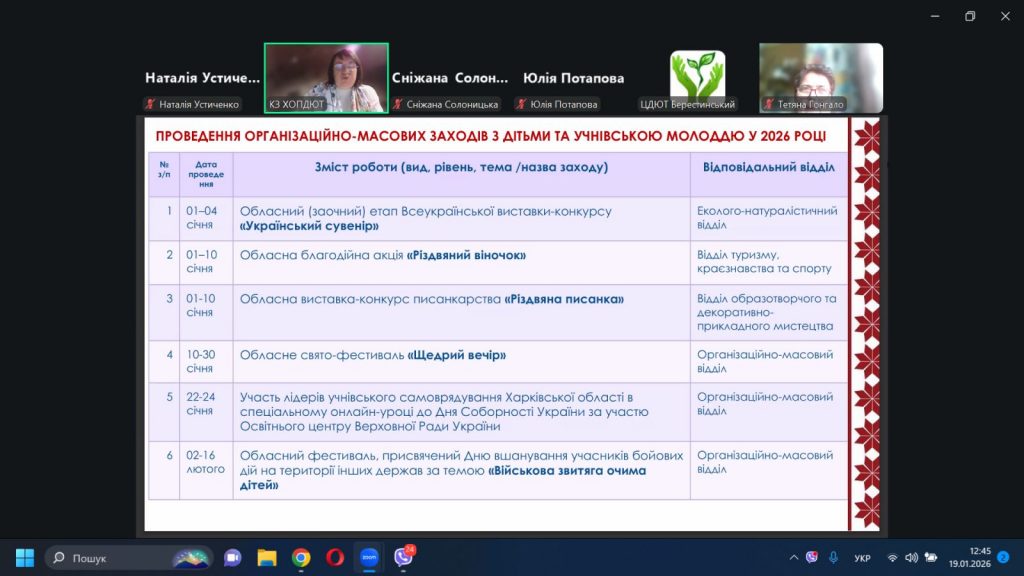Open the Opera browser from the taskbar
The image size is (1024, 576).
click(x=334, y=557)
